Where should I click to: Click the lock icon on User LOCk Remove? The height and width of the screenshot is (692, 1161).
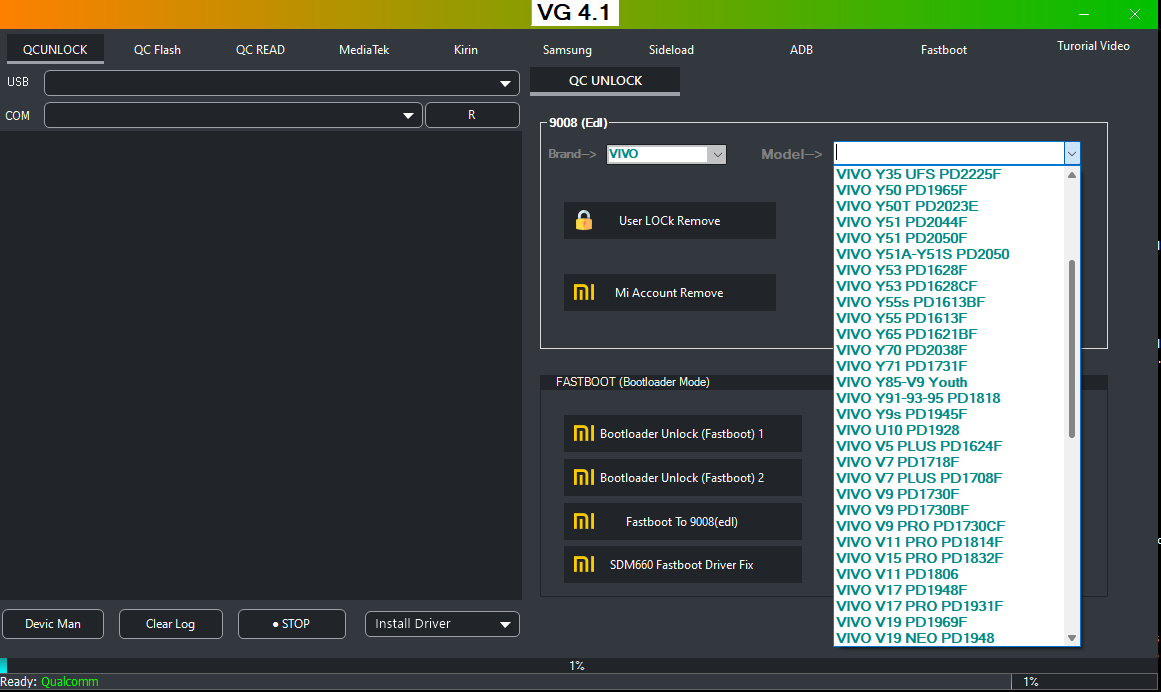pos(585,220)
